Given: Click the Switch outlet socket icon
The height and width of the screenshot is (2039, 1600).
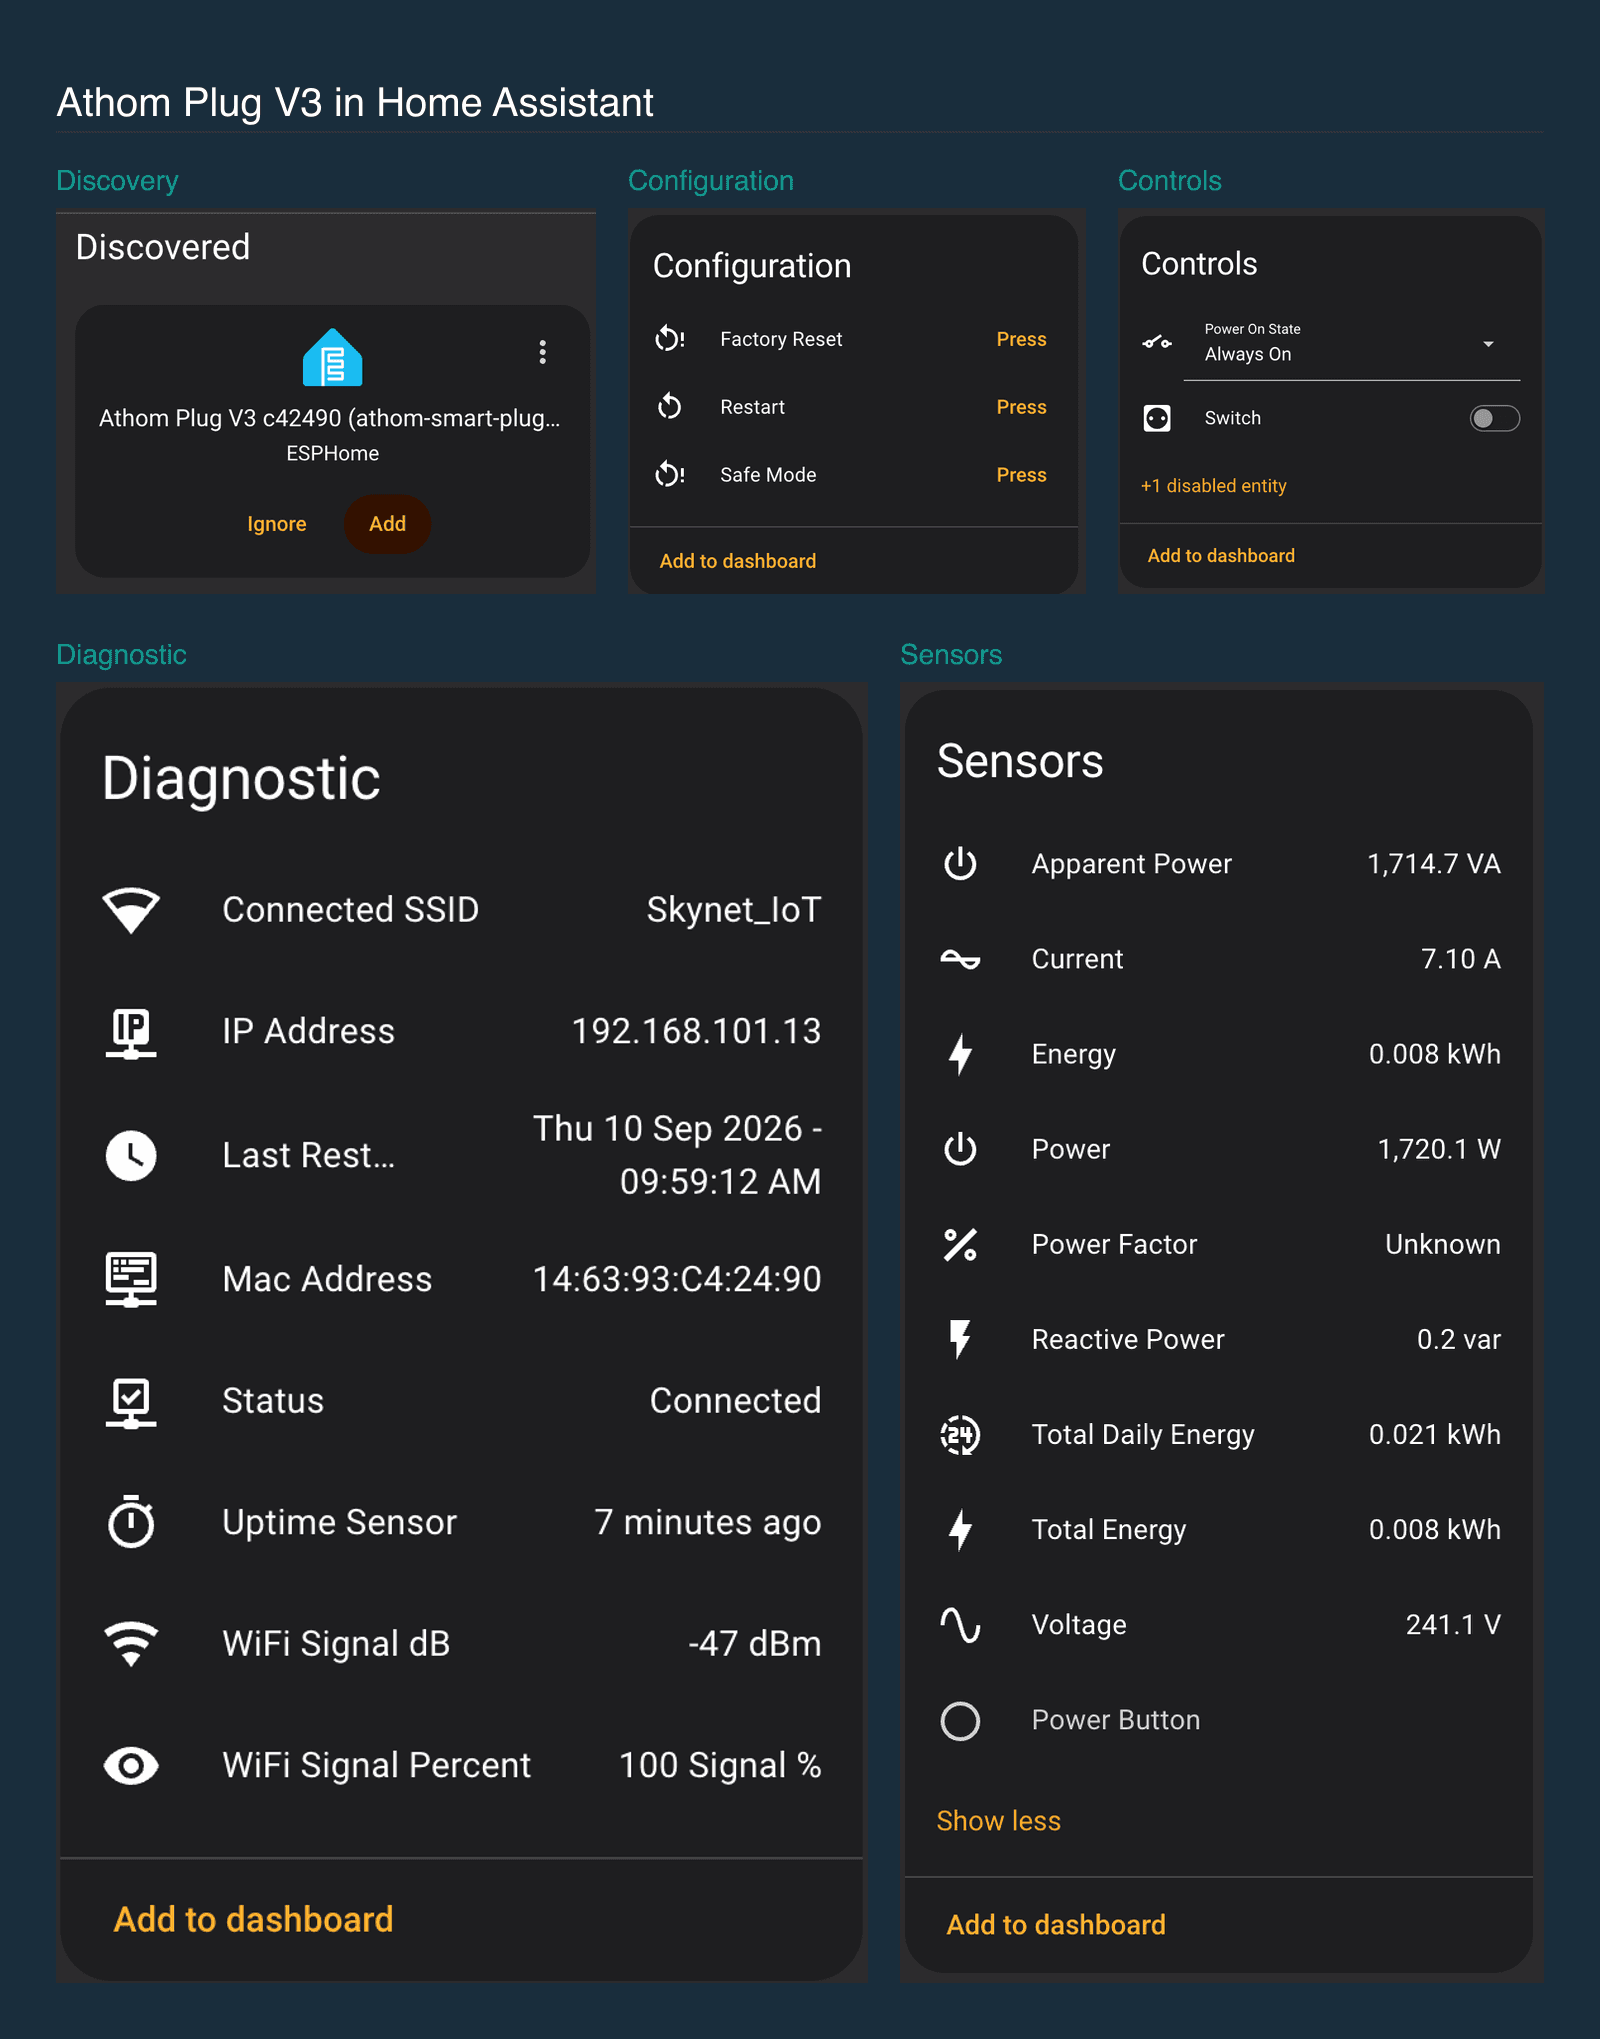Looking at the screenshot, I should click(x=1157, y=418).
